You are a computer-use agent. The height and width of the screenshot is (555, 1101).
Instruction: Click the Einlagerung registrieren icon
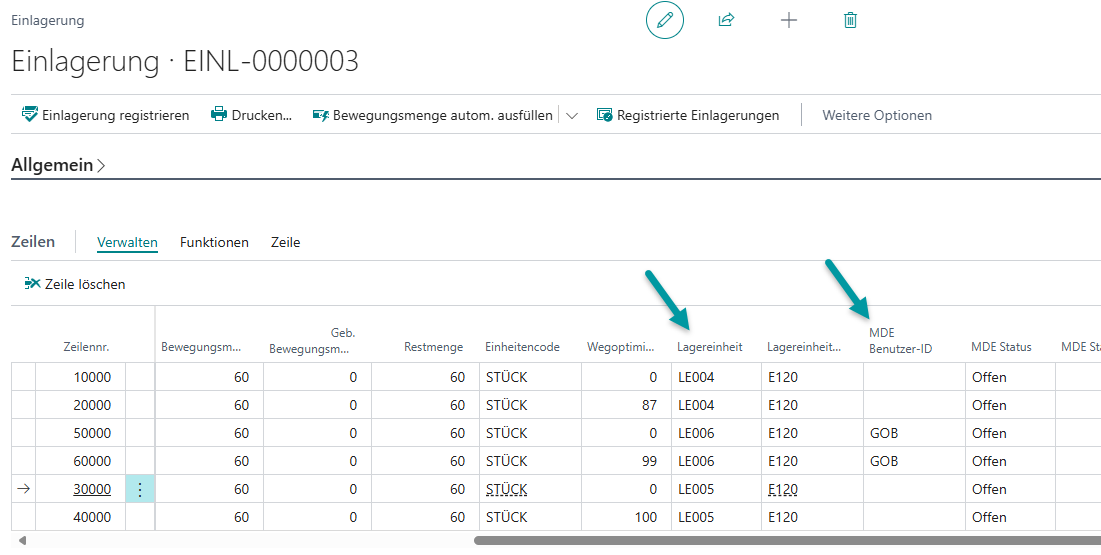(30, 115)
